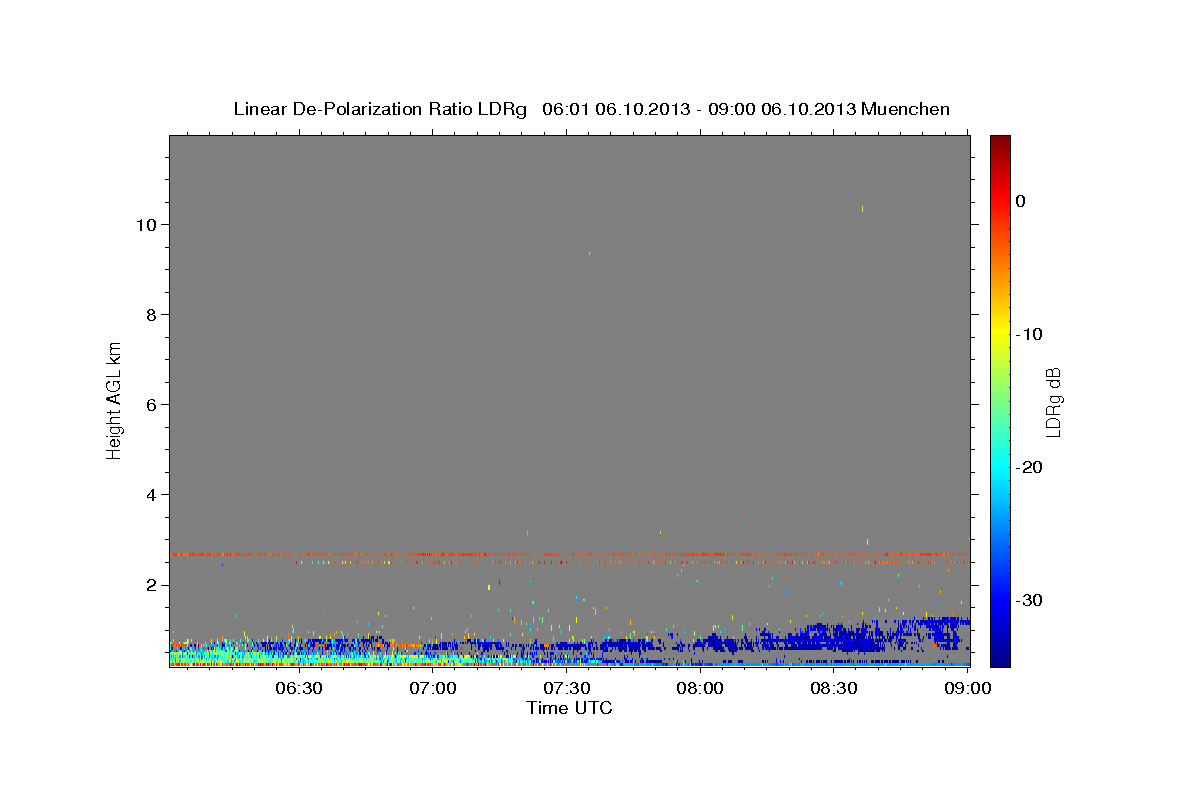
Task: Click the 08:00 time tick label
Action: [700, 688]
